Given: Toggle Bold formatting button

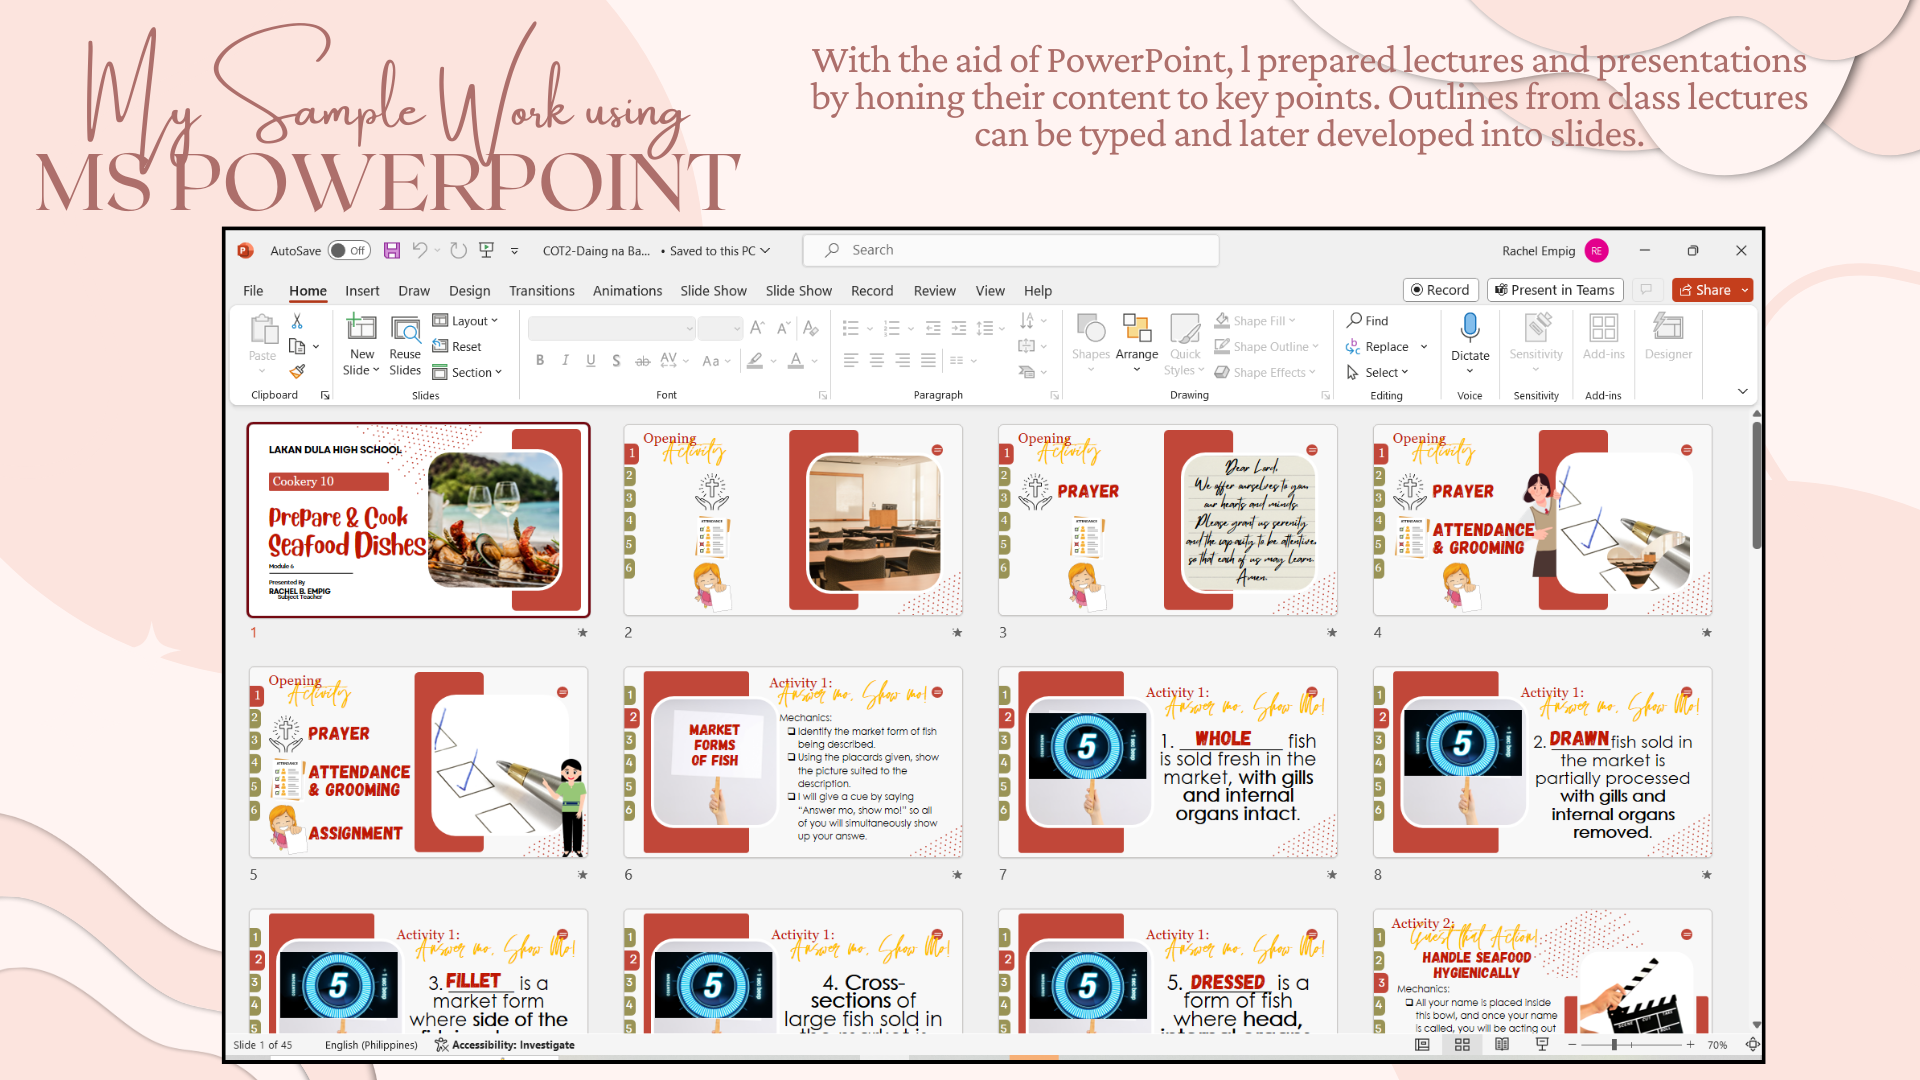Looking at the screenshot, I should (x=540, y=361).
